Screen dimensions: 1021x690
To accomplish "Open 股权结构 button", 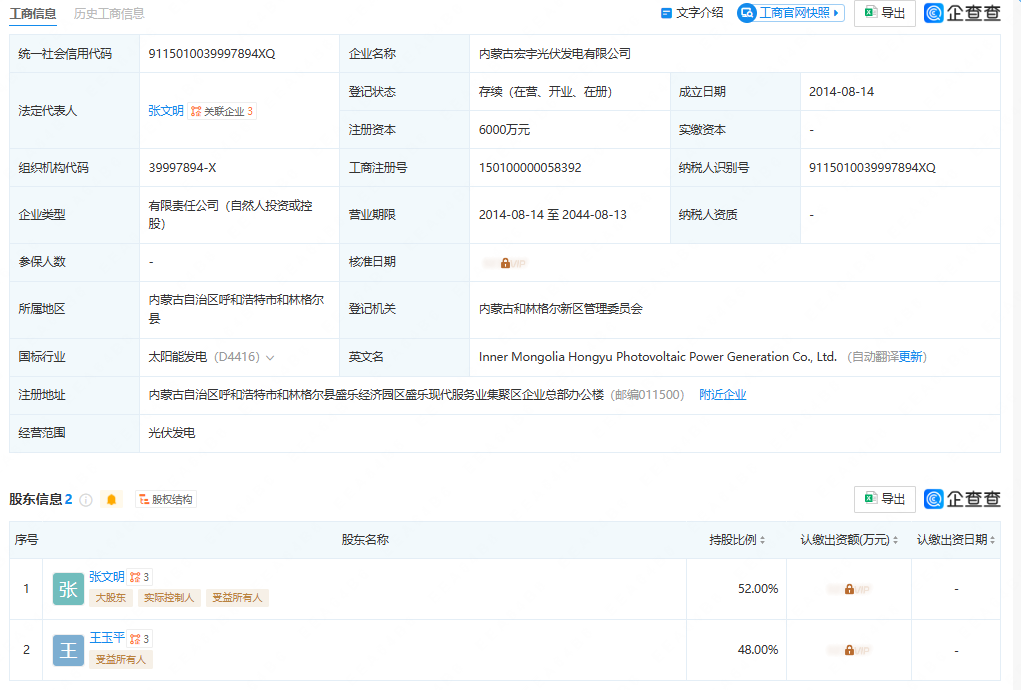I will tap(165, 499).
